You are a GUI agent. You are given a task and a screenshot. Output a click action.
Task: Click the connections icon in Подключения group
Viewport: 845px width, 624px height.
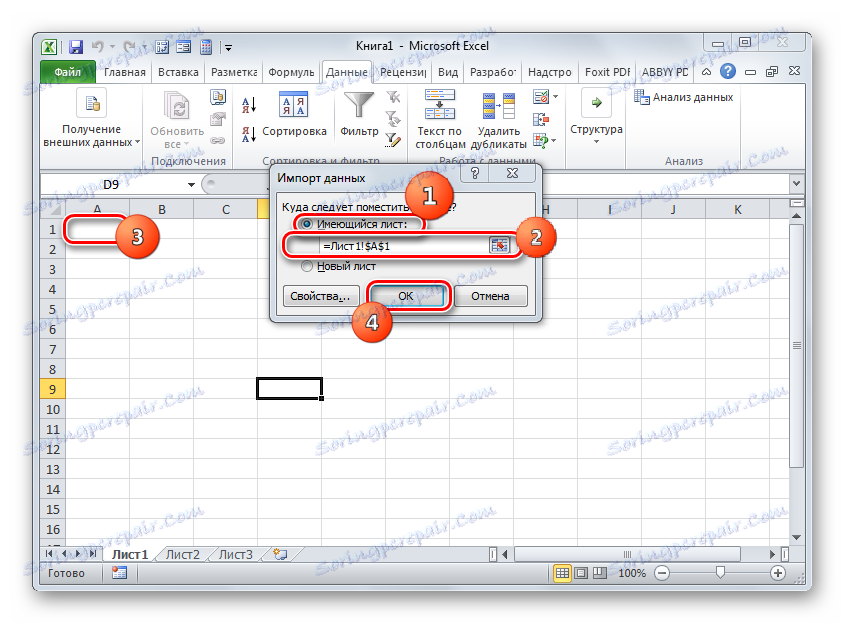tap(218, 97)
